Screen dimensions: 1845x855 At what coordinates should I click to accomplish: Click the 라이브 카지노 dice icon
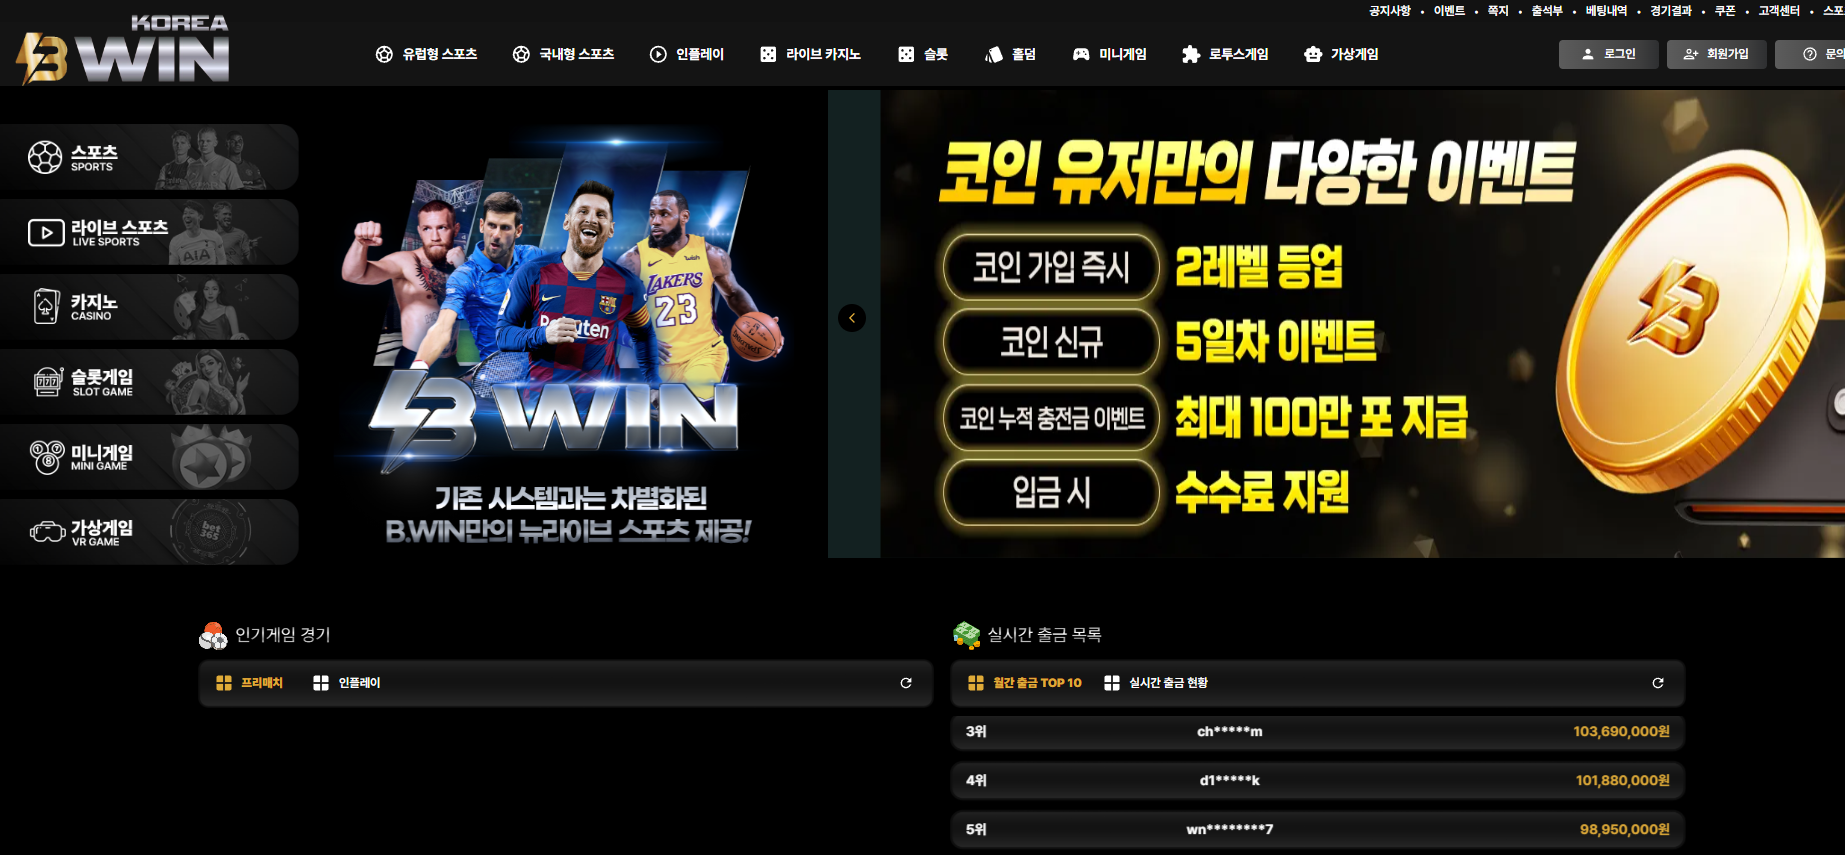click(x=768, y=55)
